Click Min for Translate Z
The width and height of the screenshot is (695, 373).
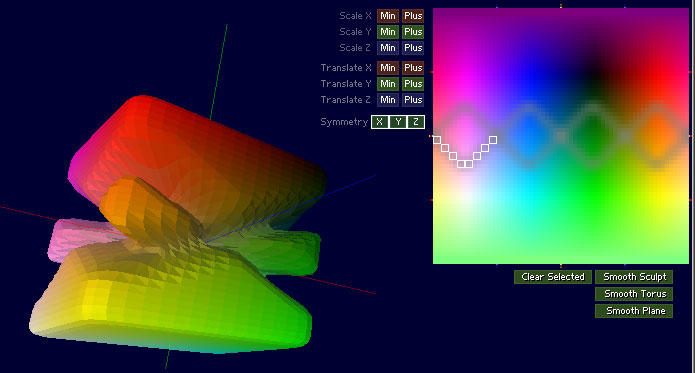[387, 100]
